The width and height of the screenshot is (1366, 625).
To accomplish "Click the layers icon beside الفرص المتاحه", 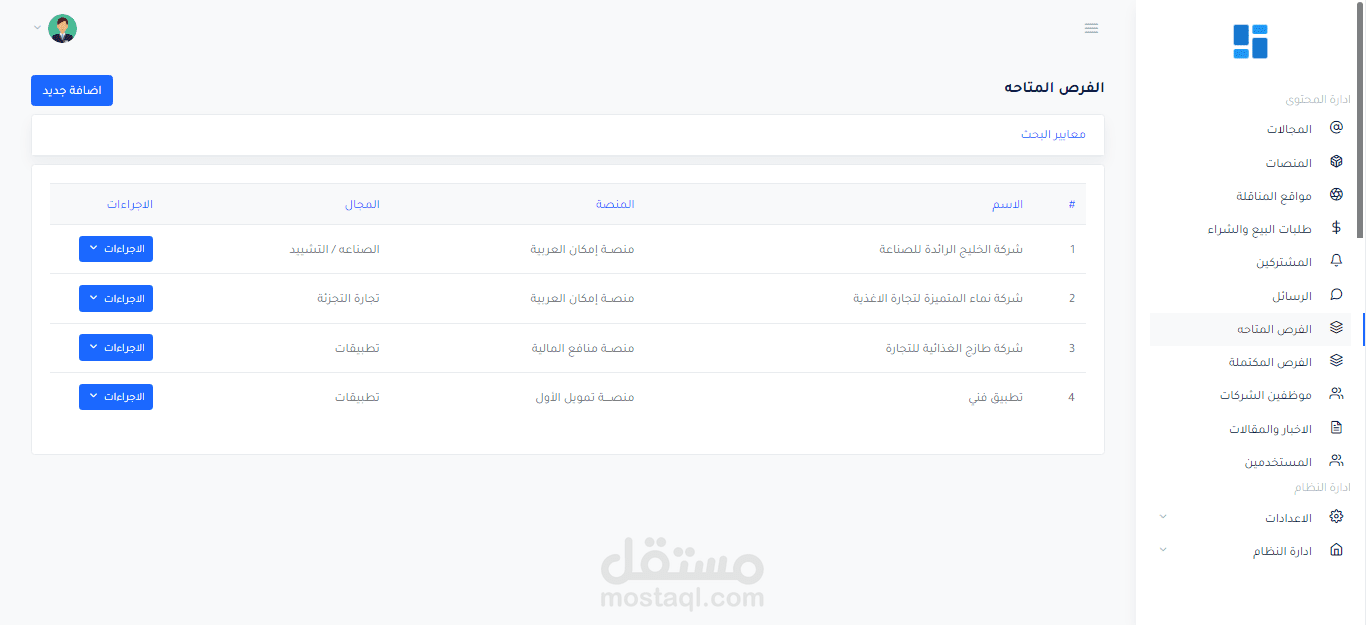I will (1336, 328).
